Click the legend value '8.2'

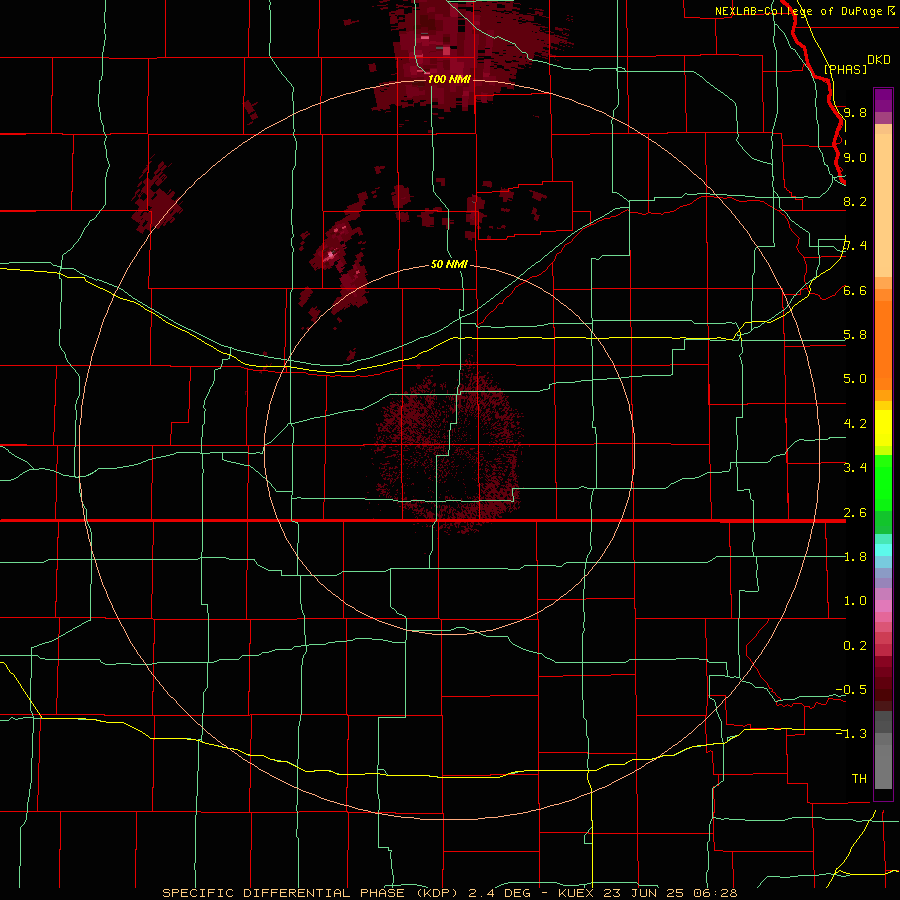855,201
